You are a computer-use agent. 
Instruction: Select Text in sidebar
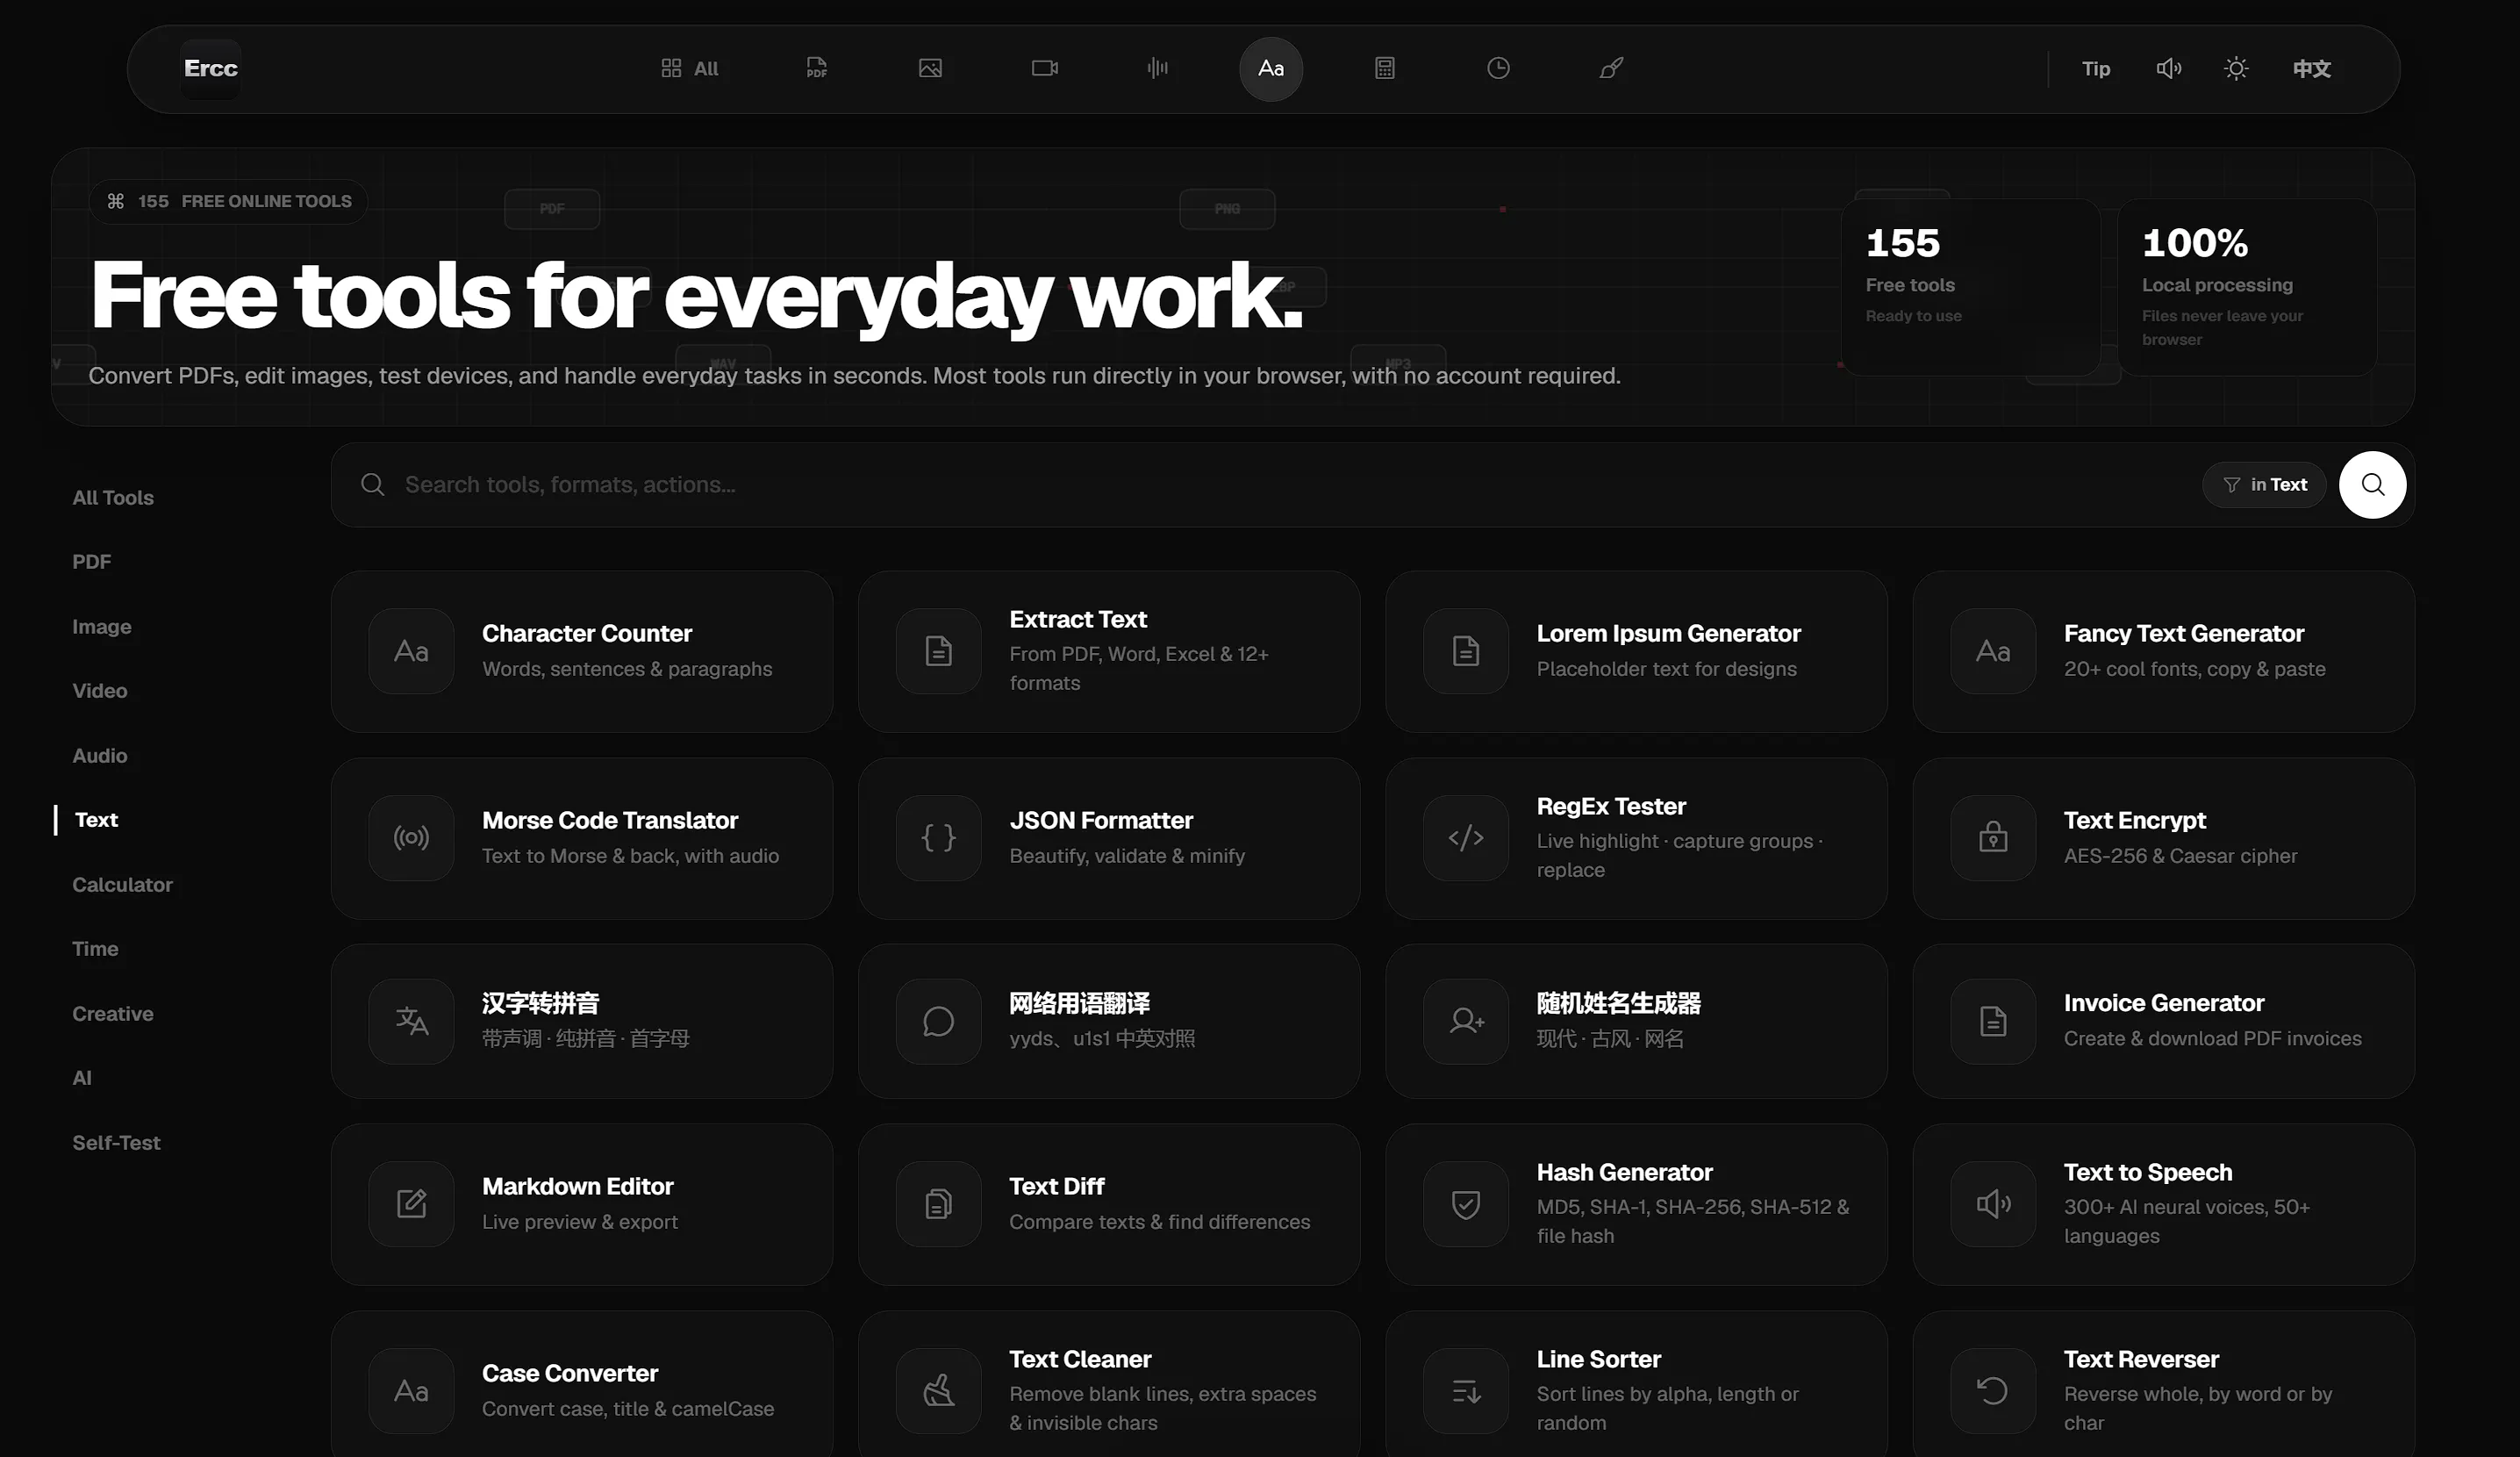(96, 819)
